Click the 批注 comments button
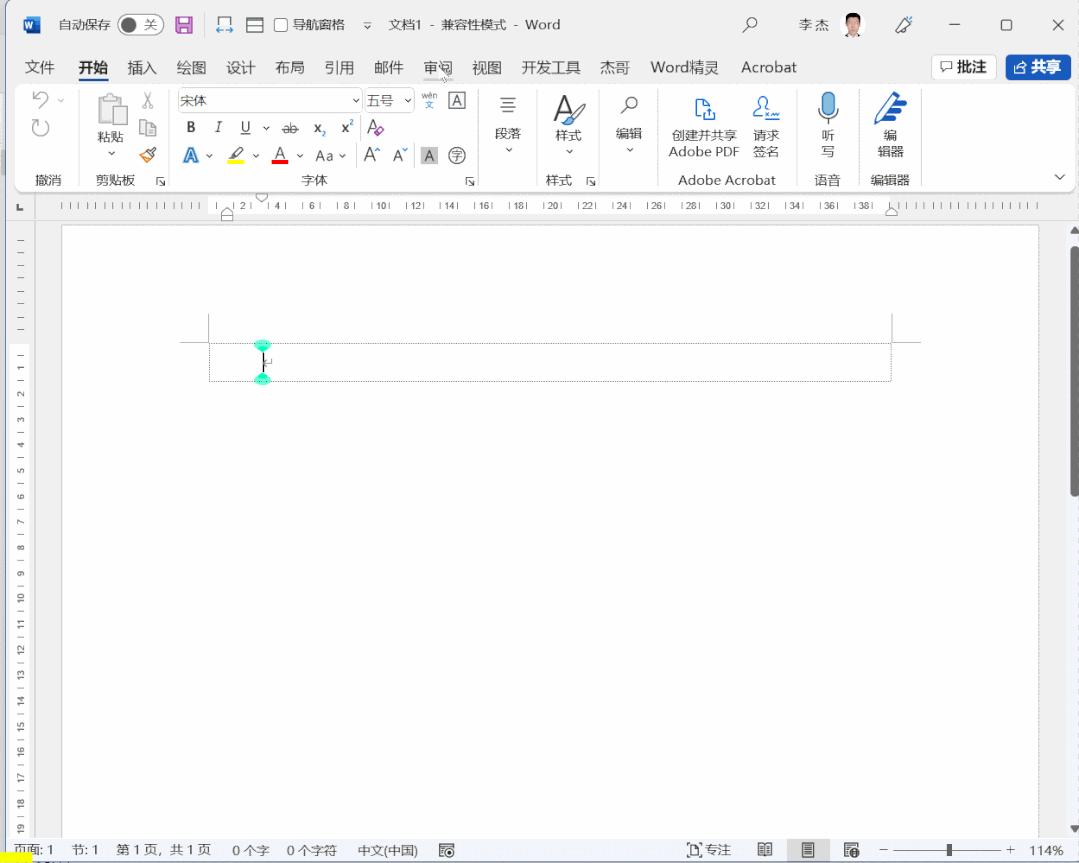The image size is (1079, 863). [963, 67]
